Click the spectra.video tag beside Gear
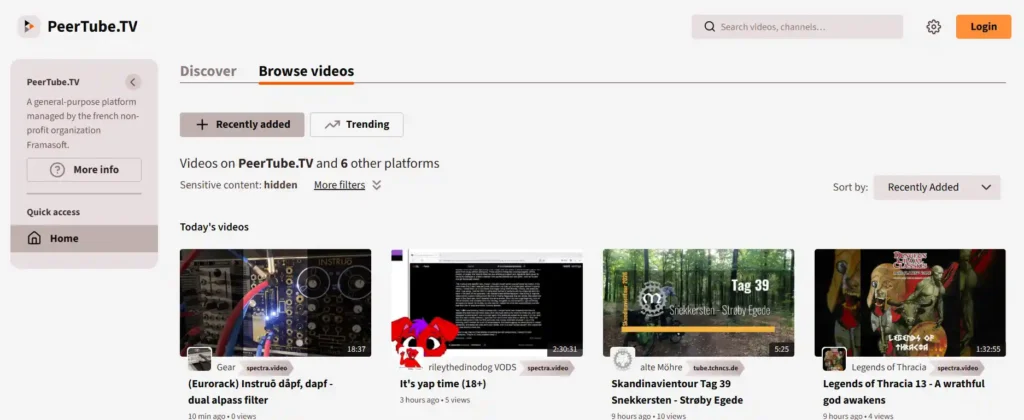Image resolution: width=1024 pixels, height=420 pixels. 267,368
